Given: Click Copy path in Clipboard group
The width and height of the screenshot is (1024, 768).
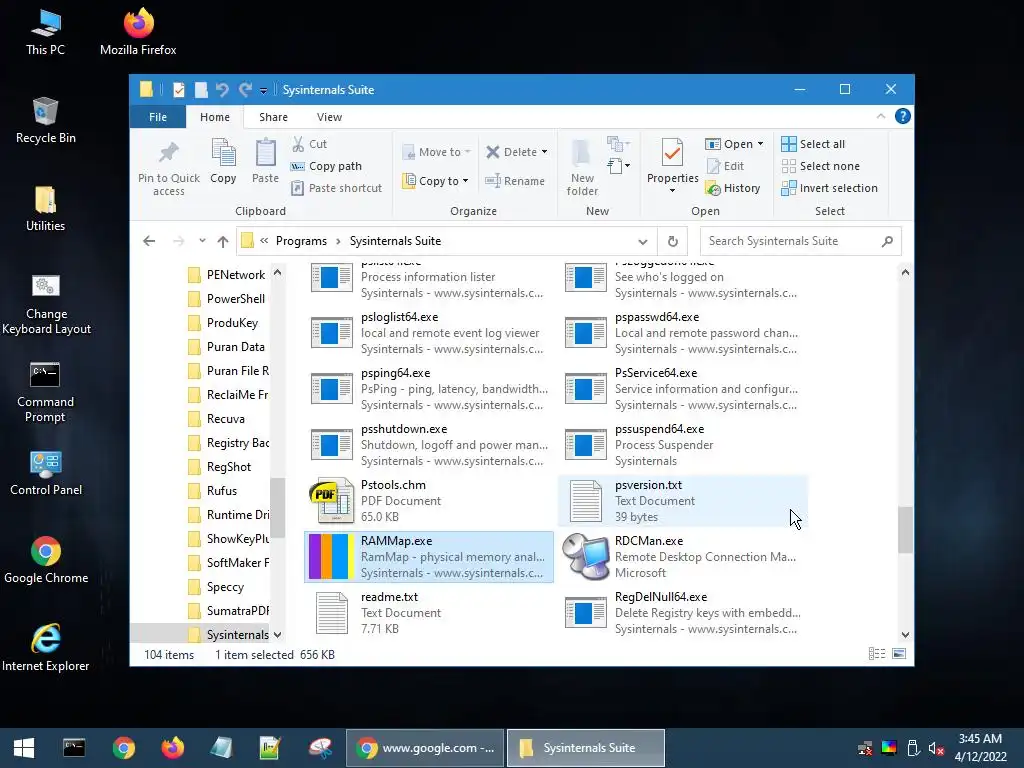Looking at the screenshot, I should click(326, 166).
